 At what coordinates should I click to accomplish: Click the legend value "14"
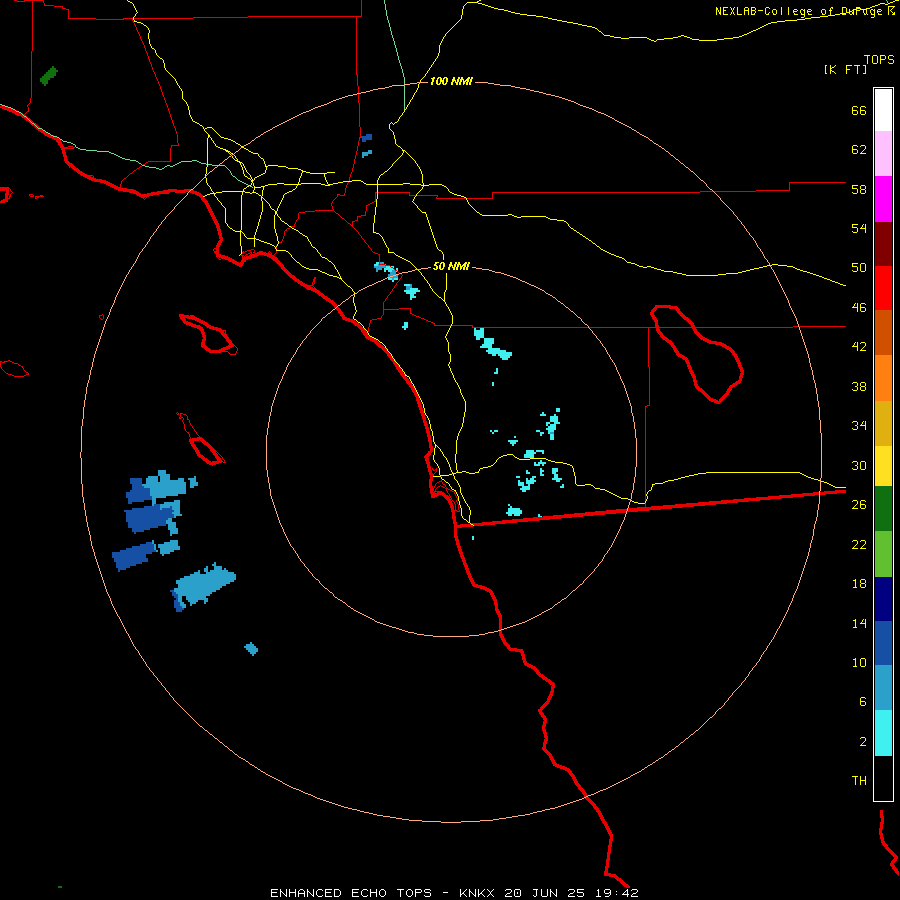tap(859, 624)
